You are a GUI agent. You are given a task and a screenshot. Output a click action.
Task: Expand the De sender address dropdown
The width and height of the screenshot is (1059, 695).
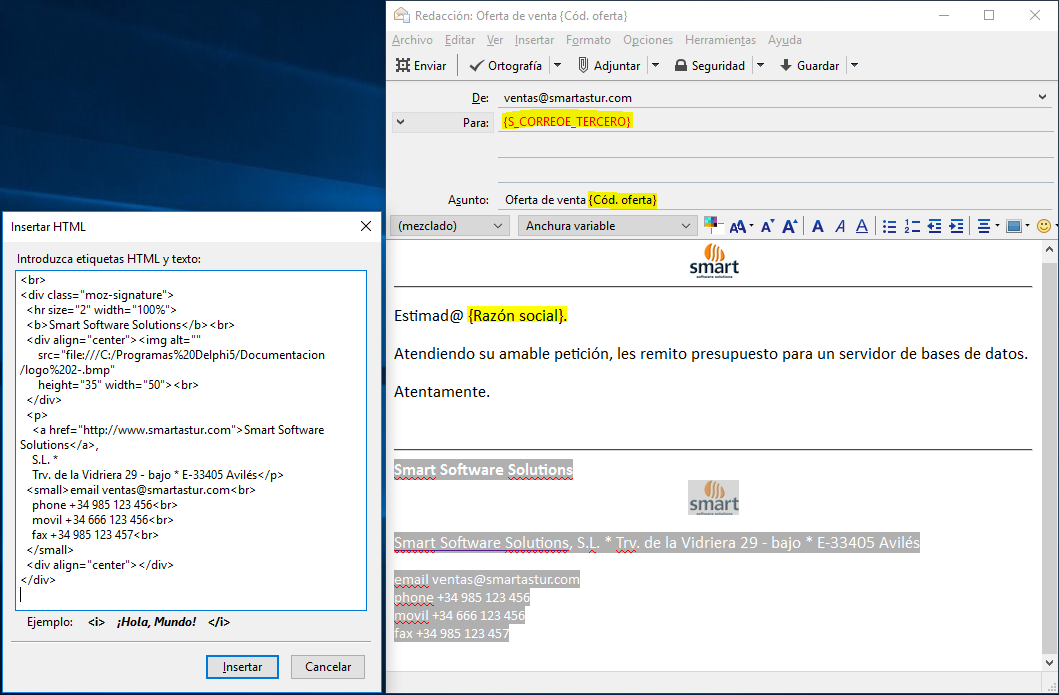[1042, 97]
